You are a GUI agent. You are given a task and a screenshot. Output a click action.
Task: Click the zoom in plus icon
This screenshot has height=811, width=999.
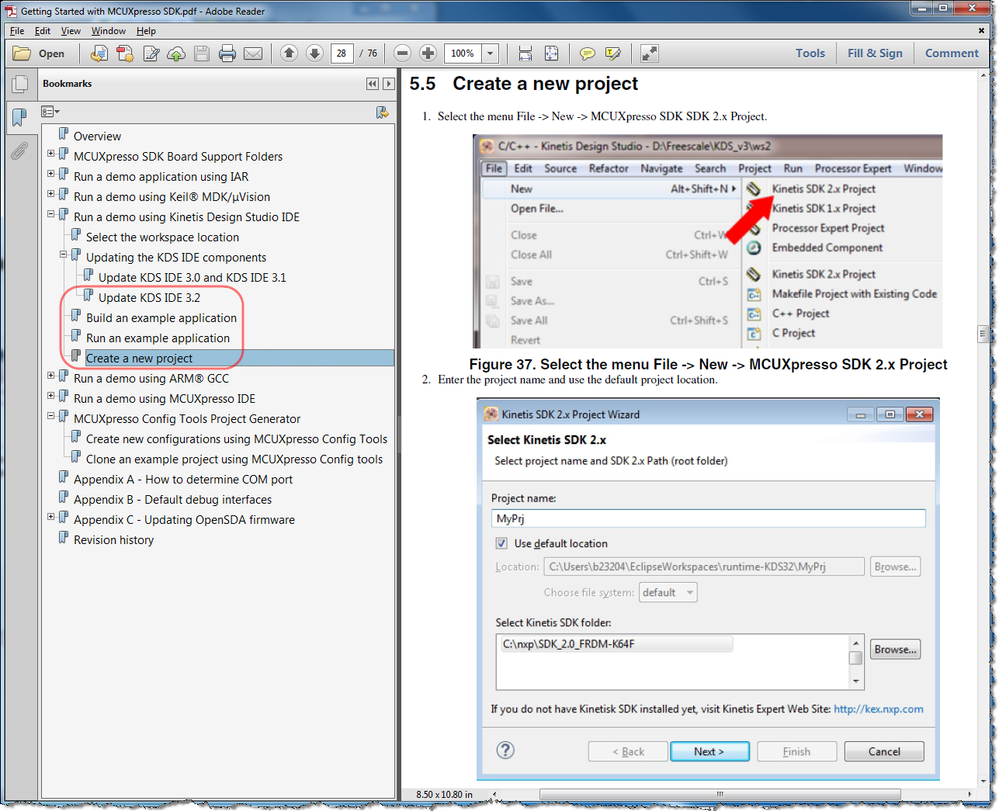tap(428, 54)
